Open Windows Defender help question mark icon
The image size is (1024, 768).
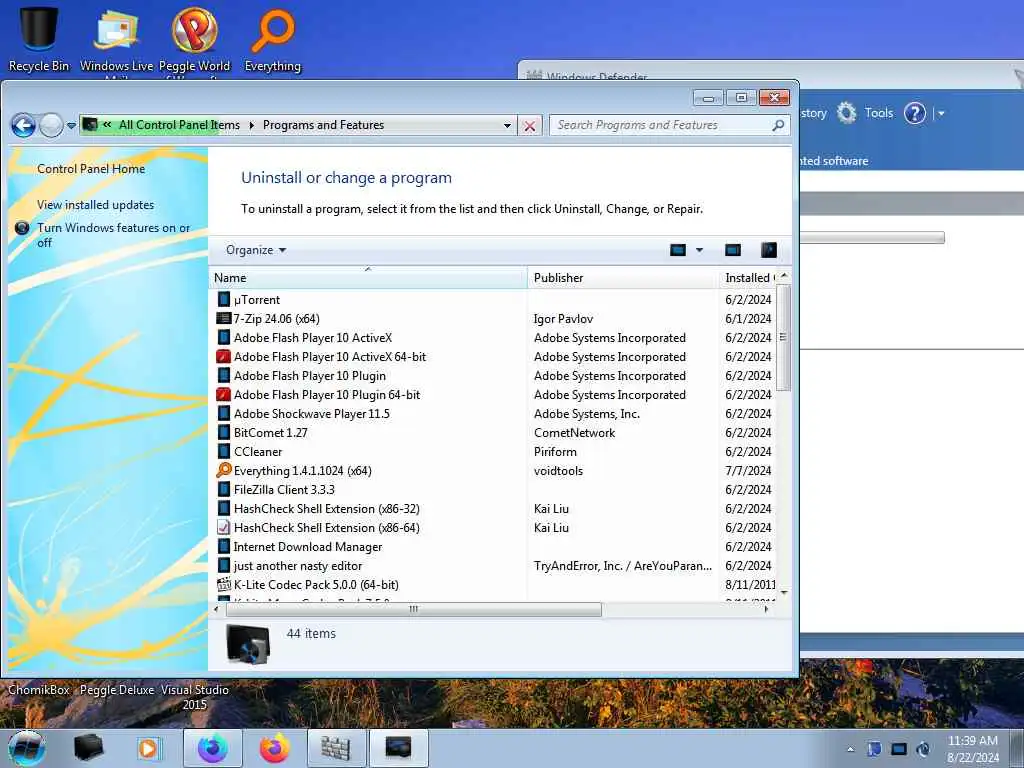pyautogui.click(x=914, y=114)
